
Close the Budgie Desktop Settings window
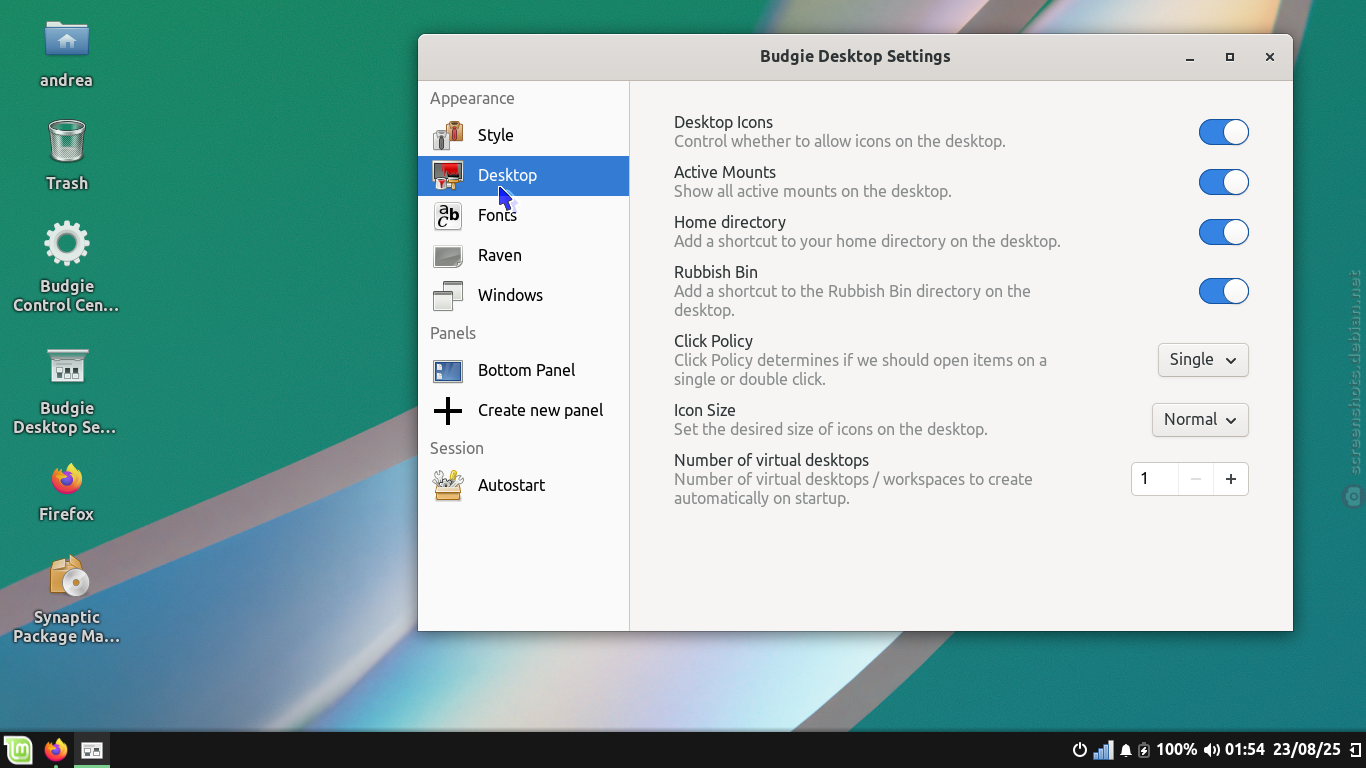pos(1270,57)
